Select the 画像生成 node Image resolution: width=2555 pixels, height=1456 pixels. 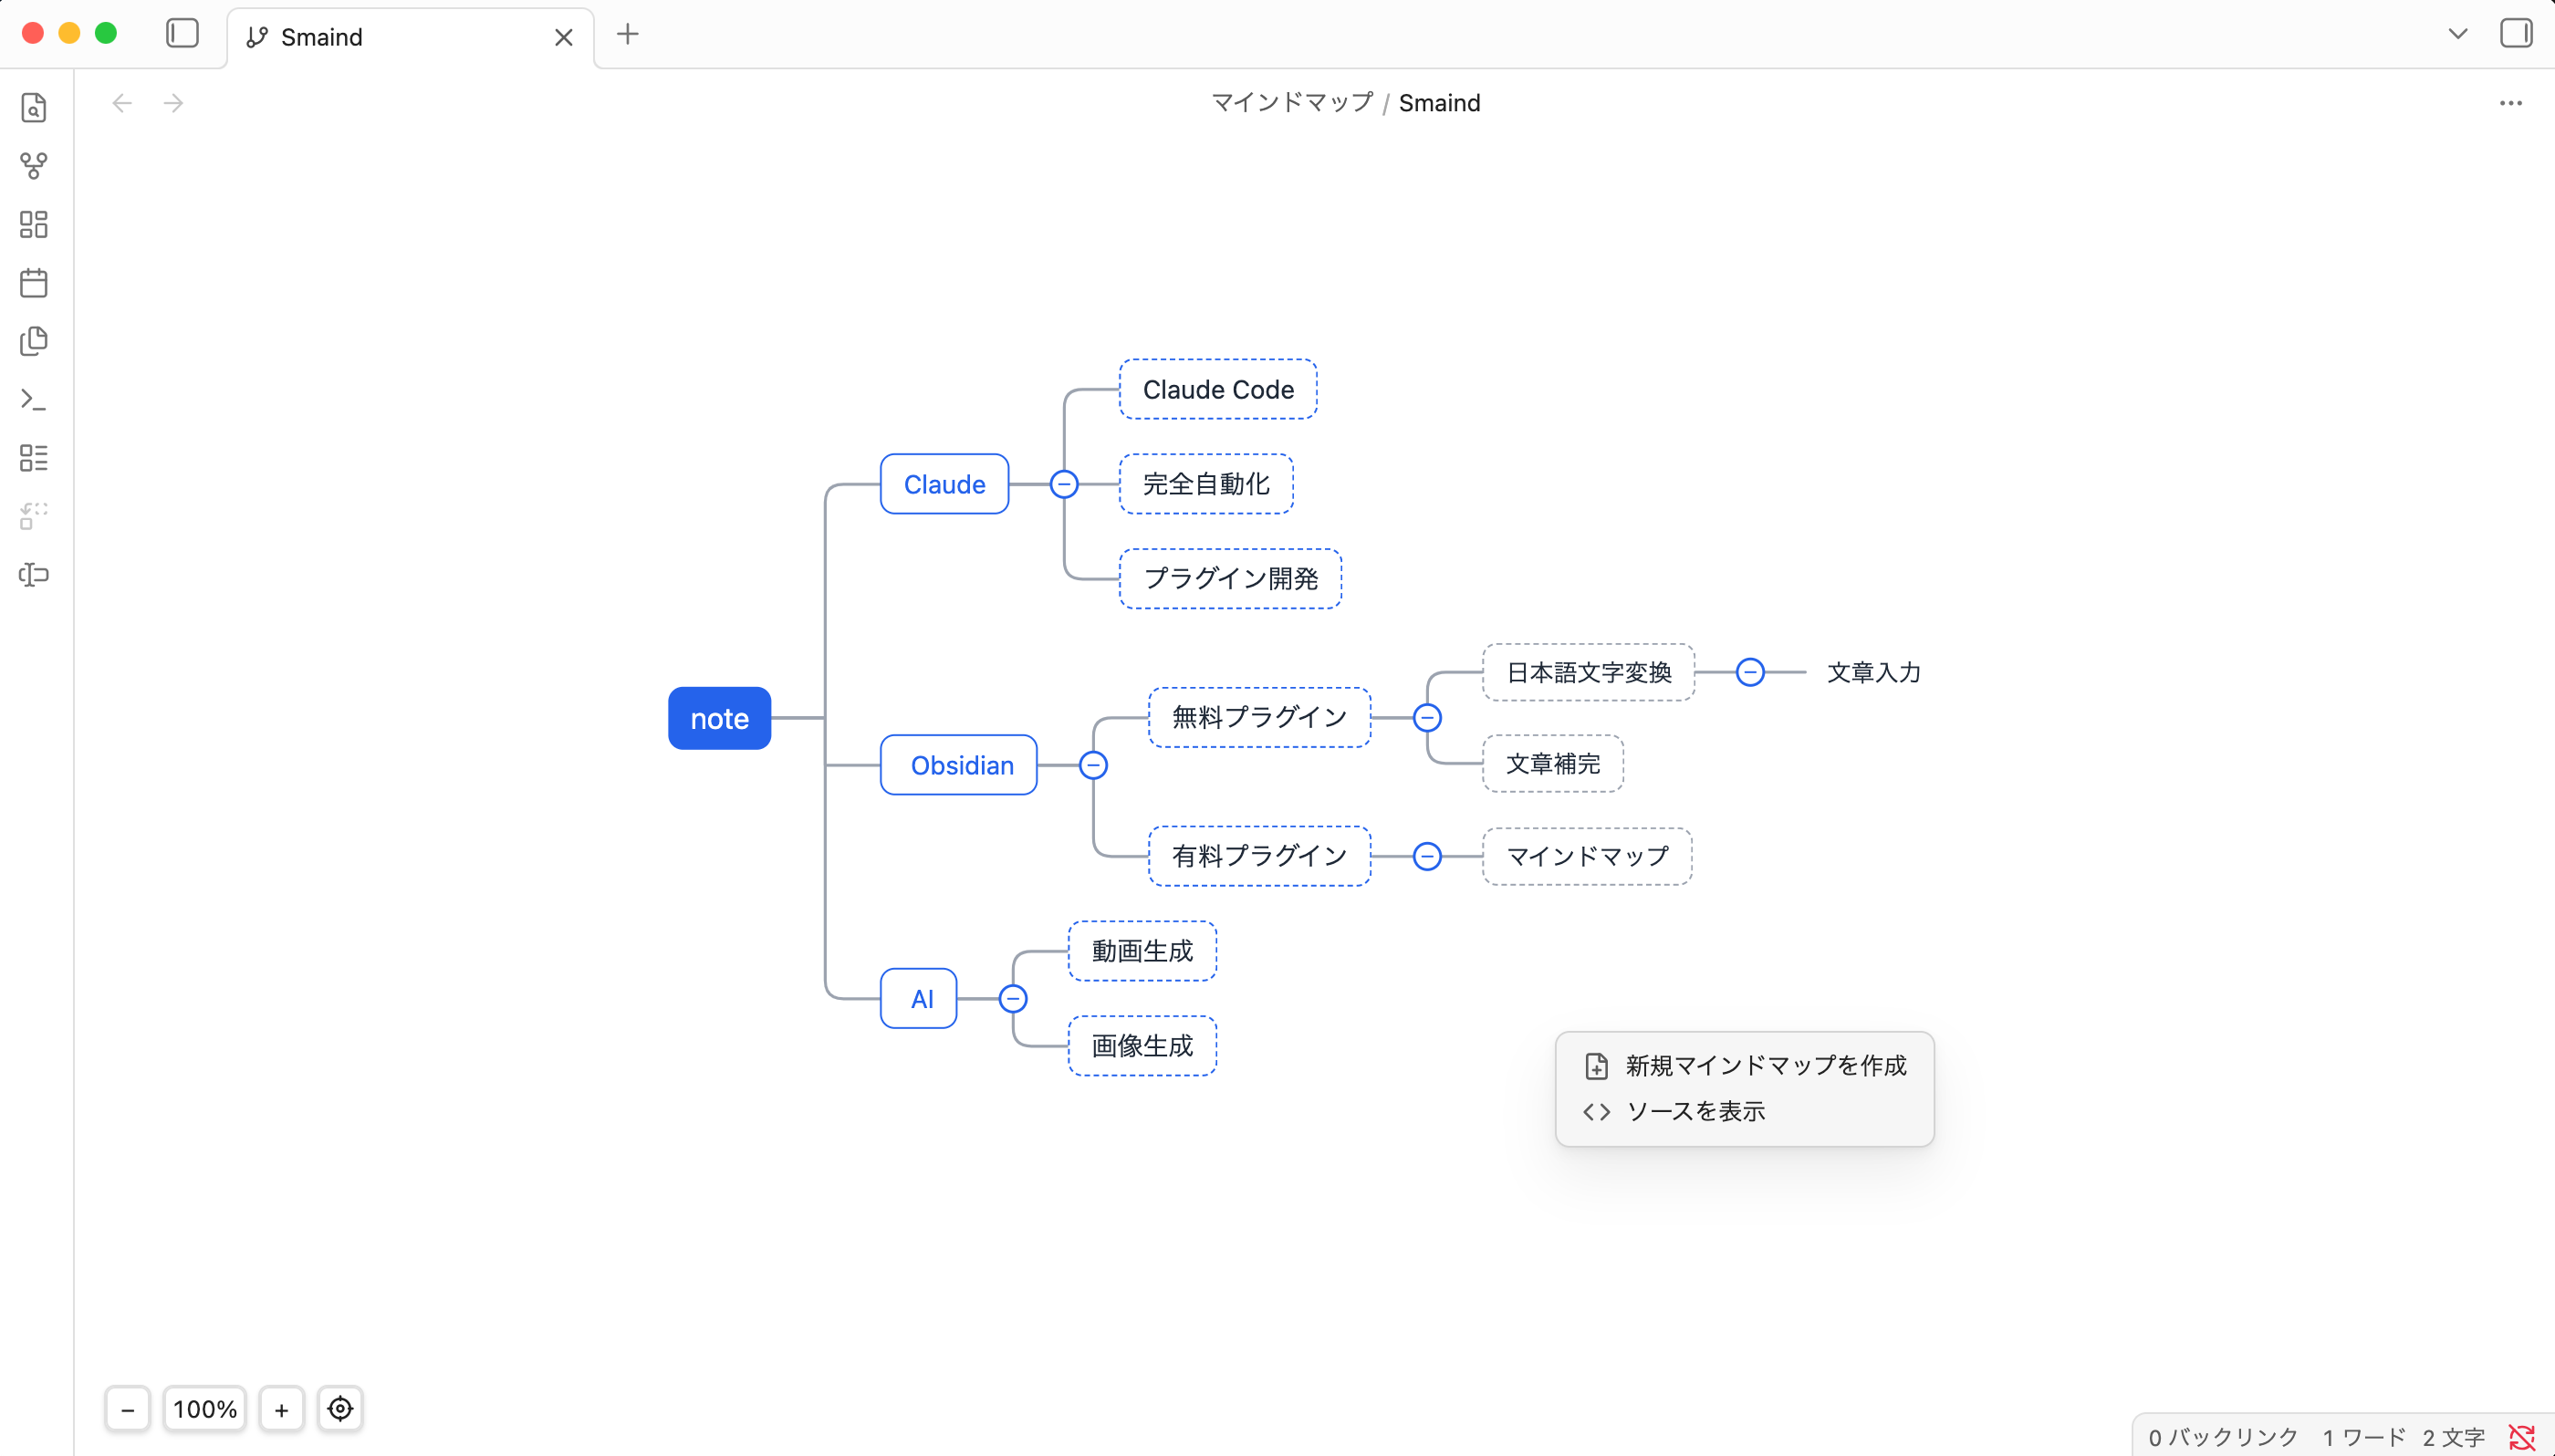(1142, 1046)
